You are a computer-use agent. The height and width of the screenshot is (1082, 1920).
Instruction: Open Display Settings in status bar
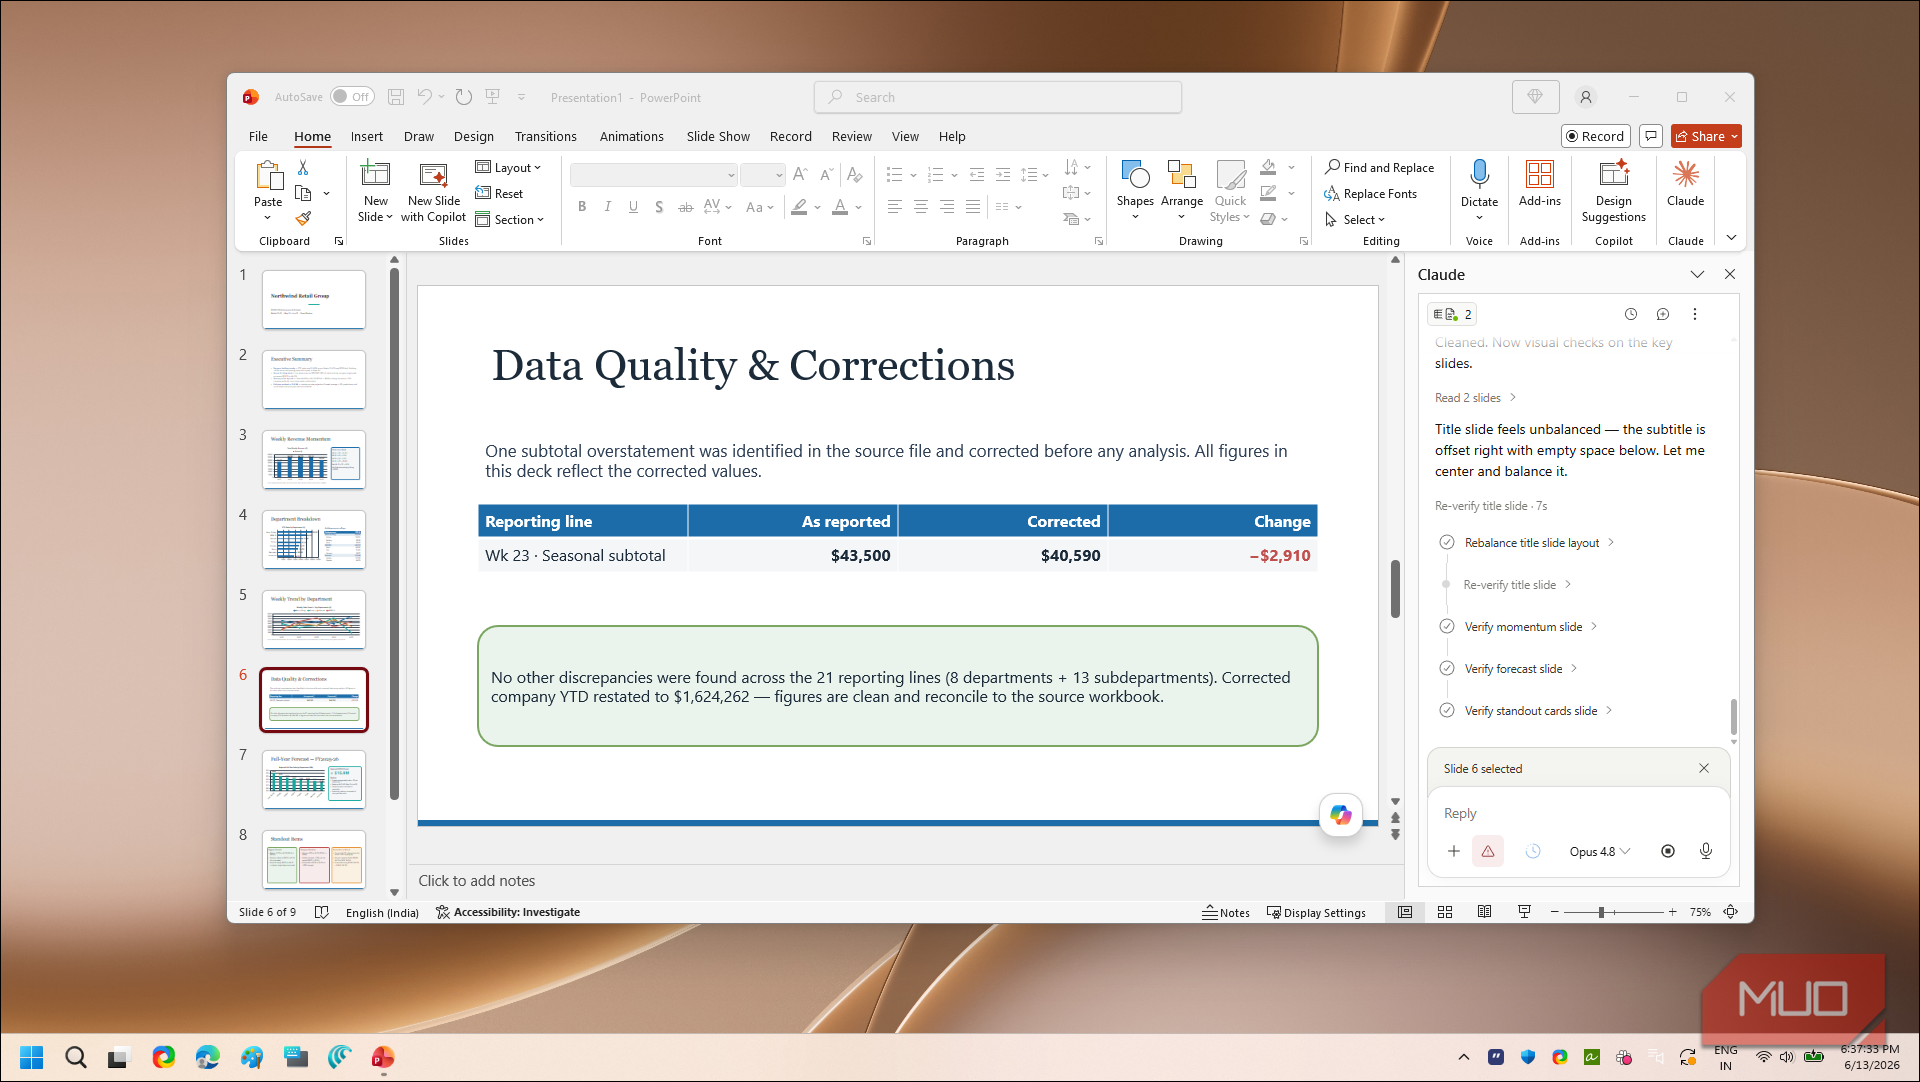1316,912
